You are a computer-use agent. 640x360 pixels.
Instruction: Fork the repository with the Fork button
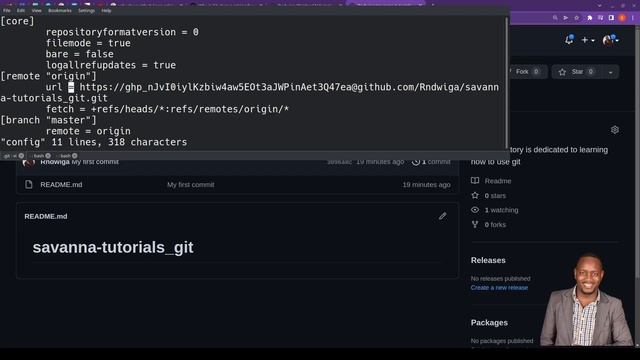[x=527, y=72]
